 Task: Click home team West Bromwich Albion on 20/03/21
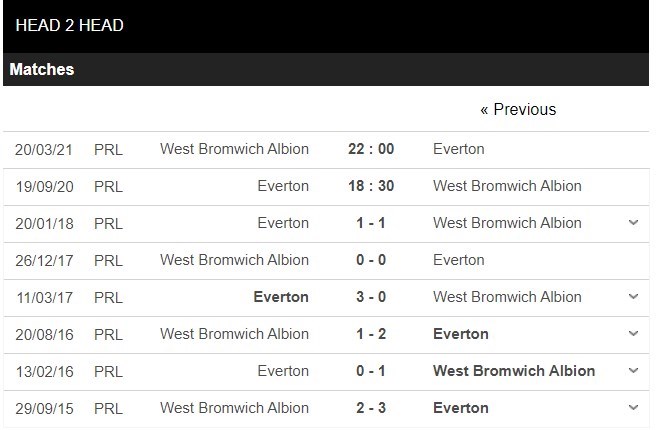point(234,149)
